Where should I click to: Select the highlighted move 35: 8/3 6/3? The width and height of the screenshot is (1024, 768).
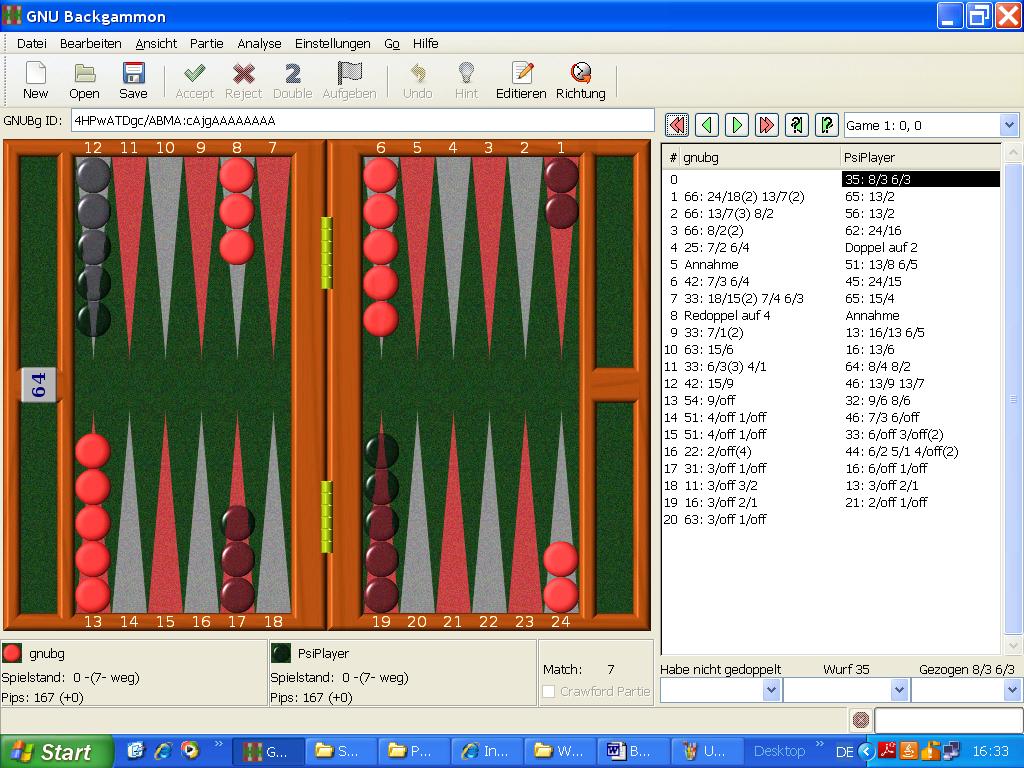(921, 179)
